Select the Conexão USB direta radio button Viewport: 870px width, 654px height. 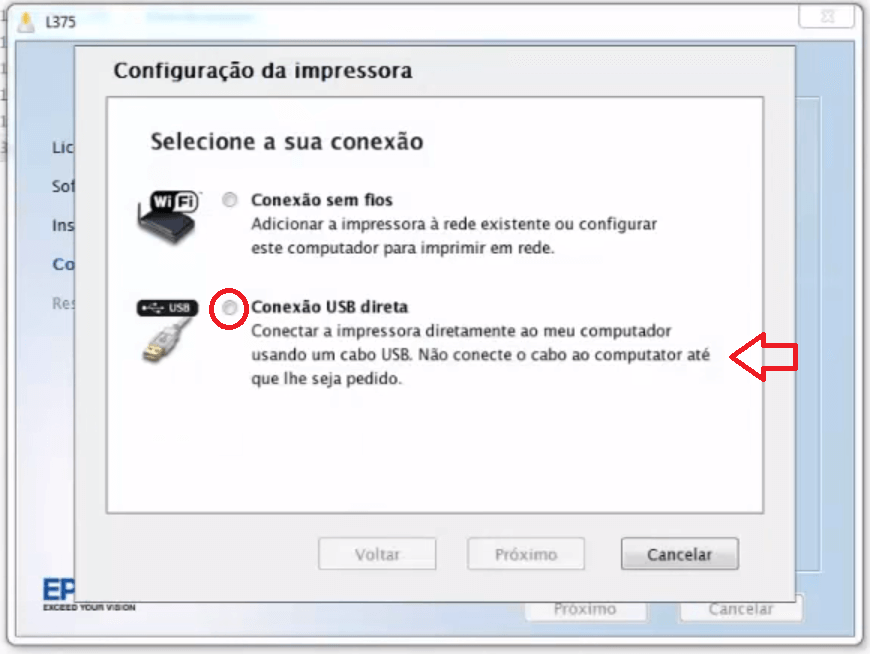click(x=229, y=308)
